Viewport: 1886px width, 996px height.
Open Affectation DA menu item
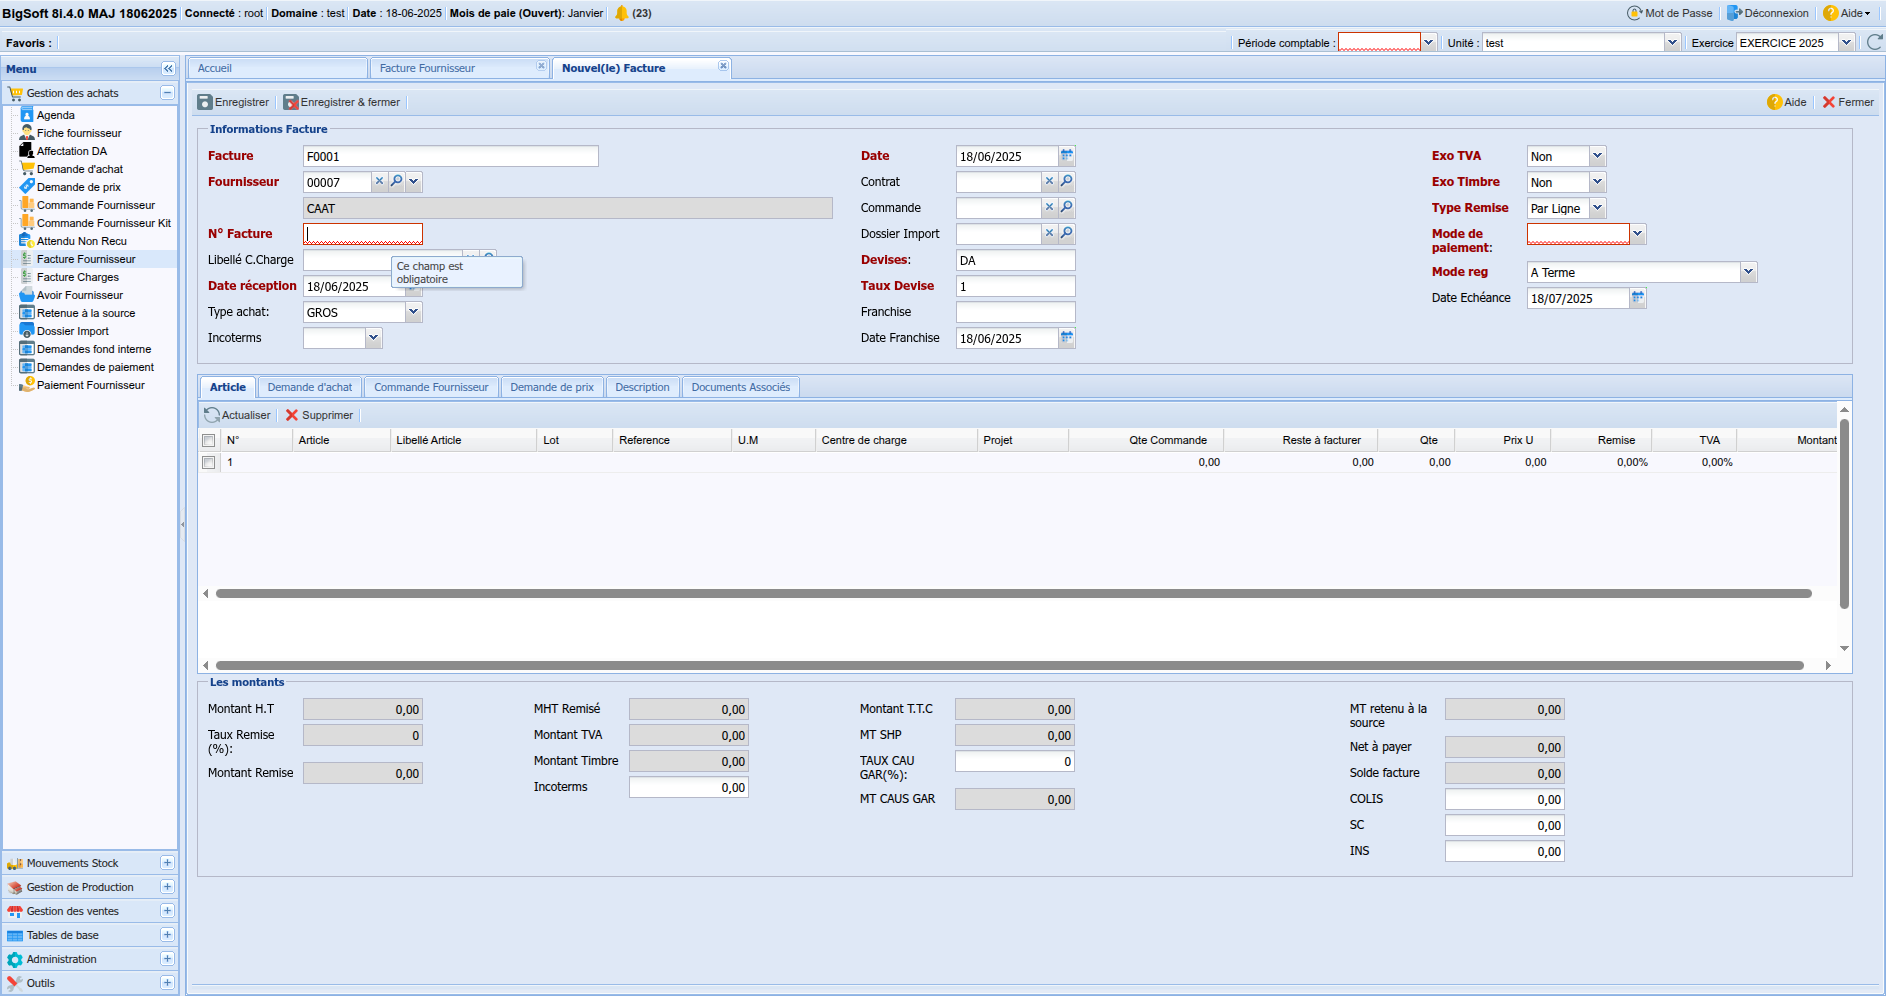(72, 151)
